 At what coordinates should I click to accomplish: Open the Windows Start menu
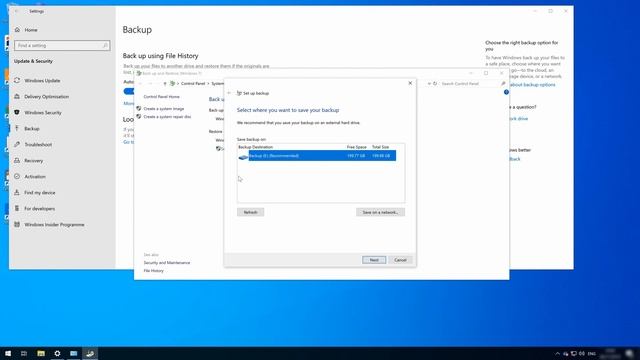8,353
